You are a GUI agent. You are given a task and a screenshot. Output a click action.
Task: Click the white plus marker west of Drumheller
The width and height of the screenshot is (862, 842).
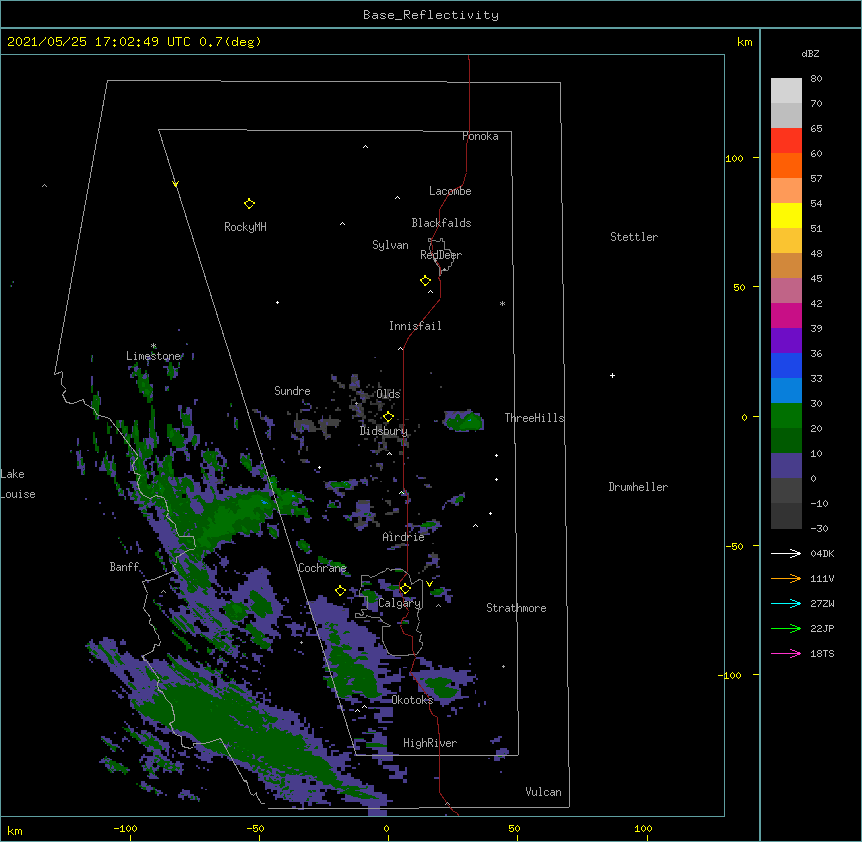point(612,375)
